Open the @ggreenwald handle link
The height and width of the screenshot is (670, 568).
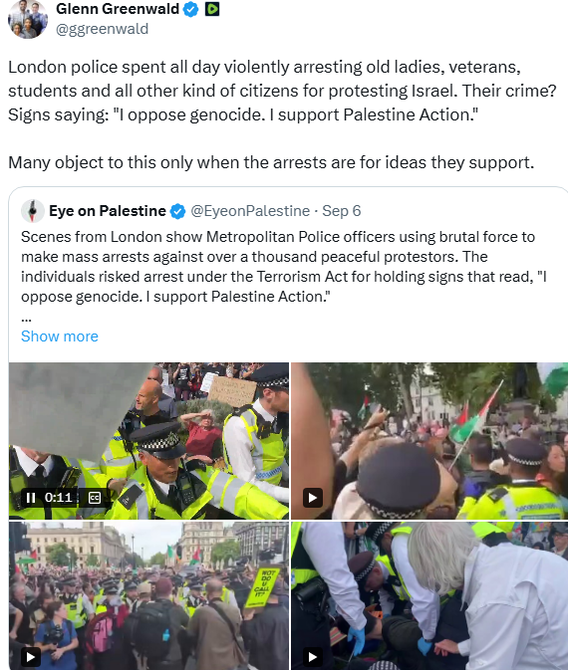(x=102, y=29)
